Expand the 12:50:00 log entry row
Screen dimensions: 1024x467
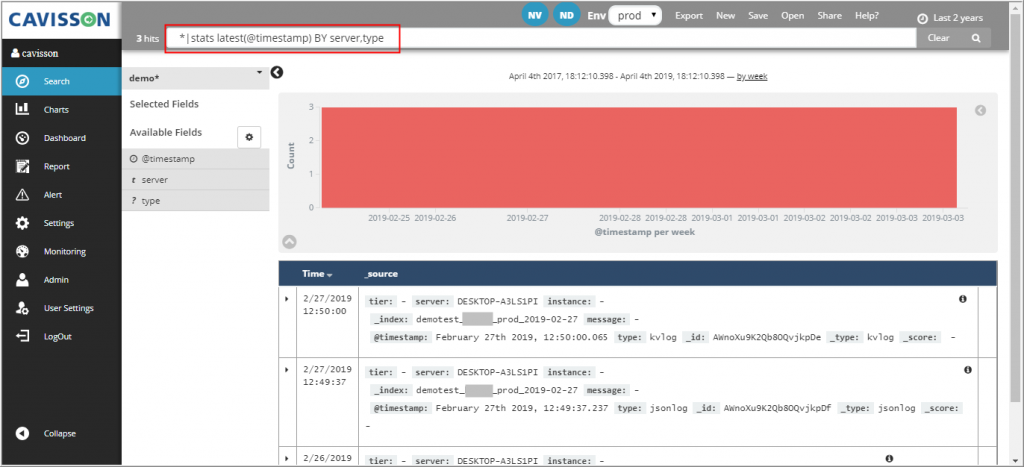(x=287, y=299)
